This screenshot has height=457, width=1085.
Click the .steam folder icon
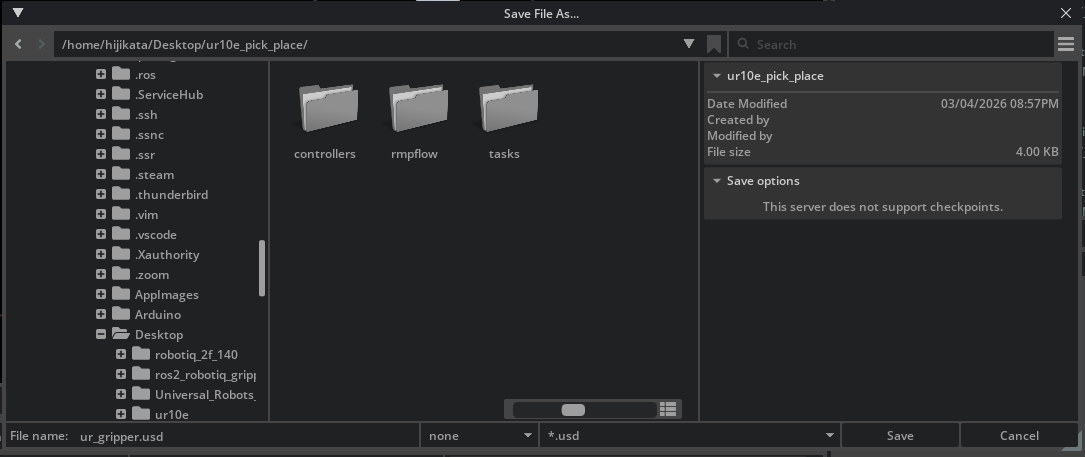[x=121, y=174]
